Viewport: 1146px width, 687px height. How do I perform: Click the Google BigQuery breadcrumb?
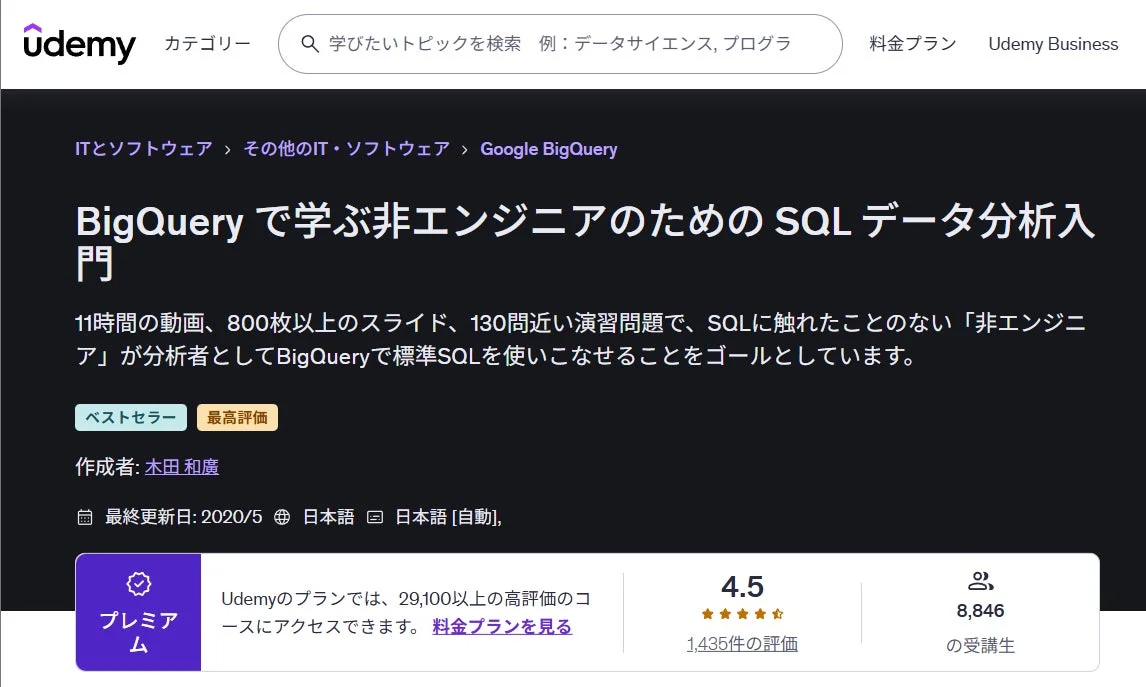[x=549, y=148]
